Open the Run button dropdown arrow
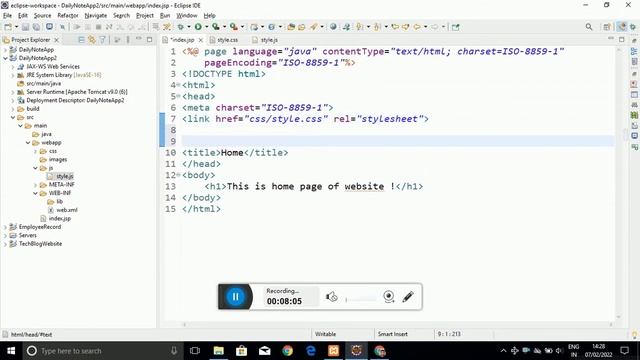Image resolution: width=640 pixels, height=360 pixels. pyautogui.click(x=206, y=27)
